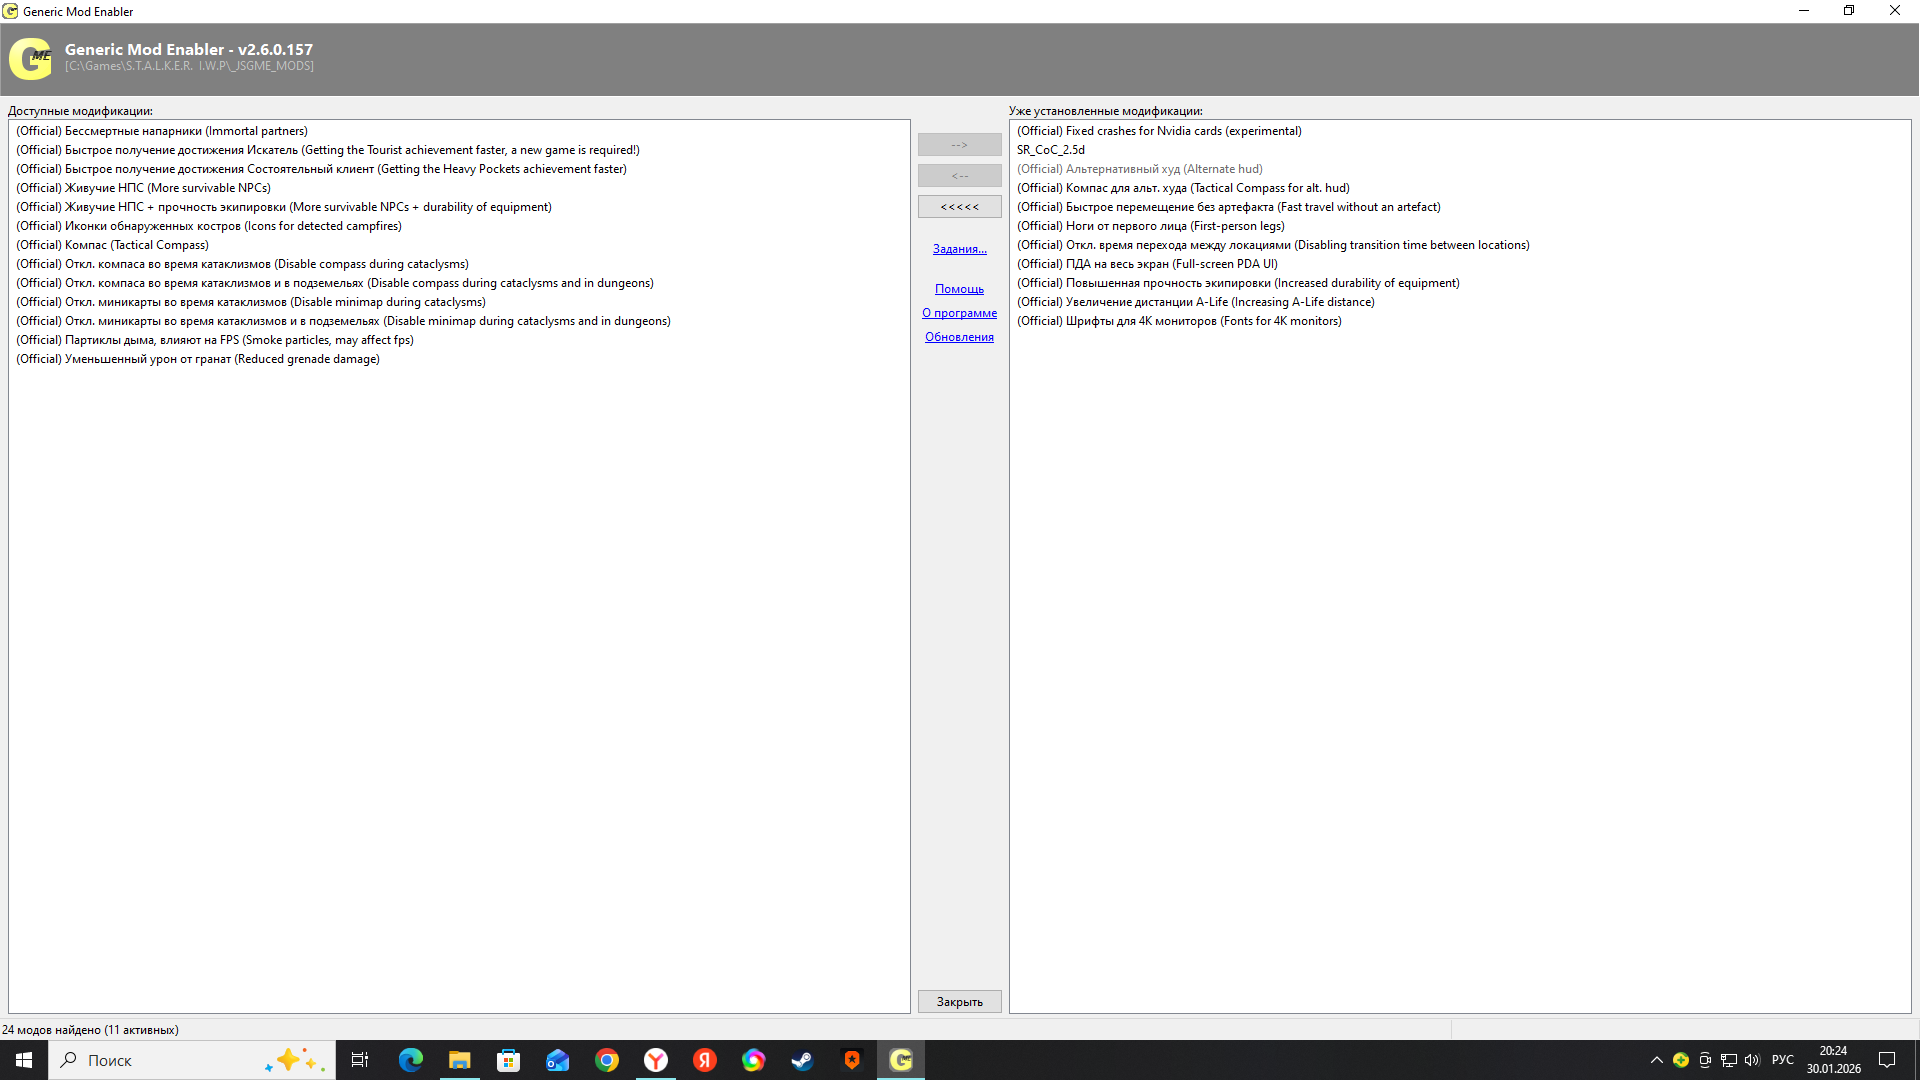The width and height of the screenshot is (1920, 1080).
Task: Click the 'Закрыть' close button
Action: click(959, 1002)
